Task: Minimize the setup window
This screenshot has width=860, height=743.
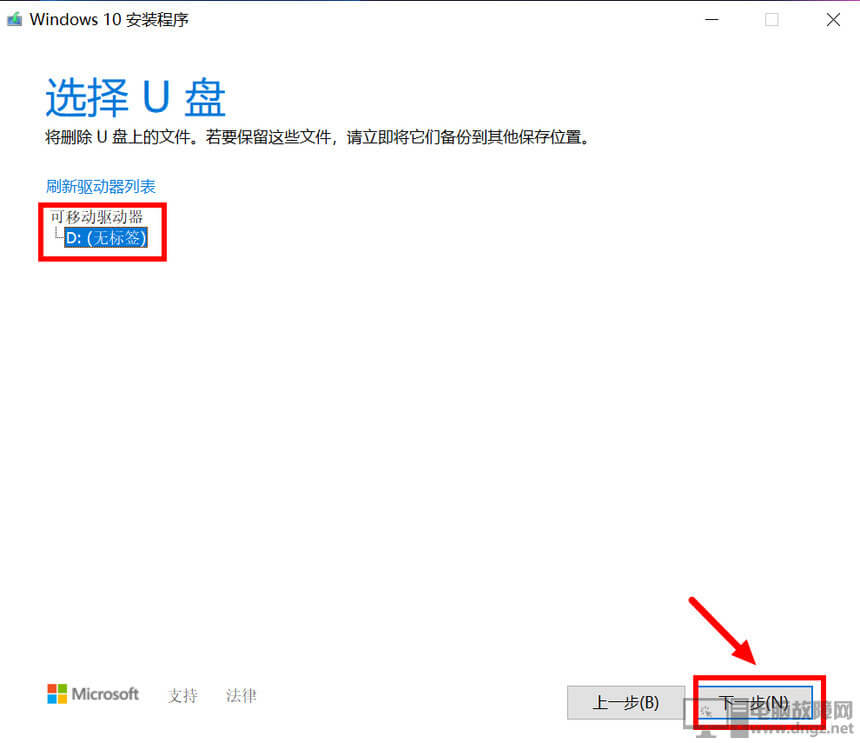Action: (712, 20)
